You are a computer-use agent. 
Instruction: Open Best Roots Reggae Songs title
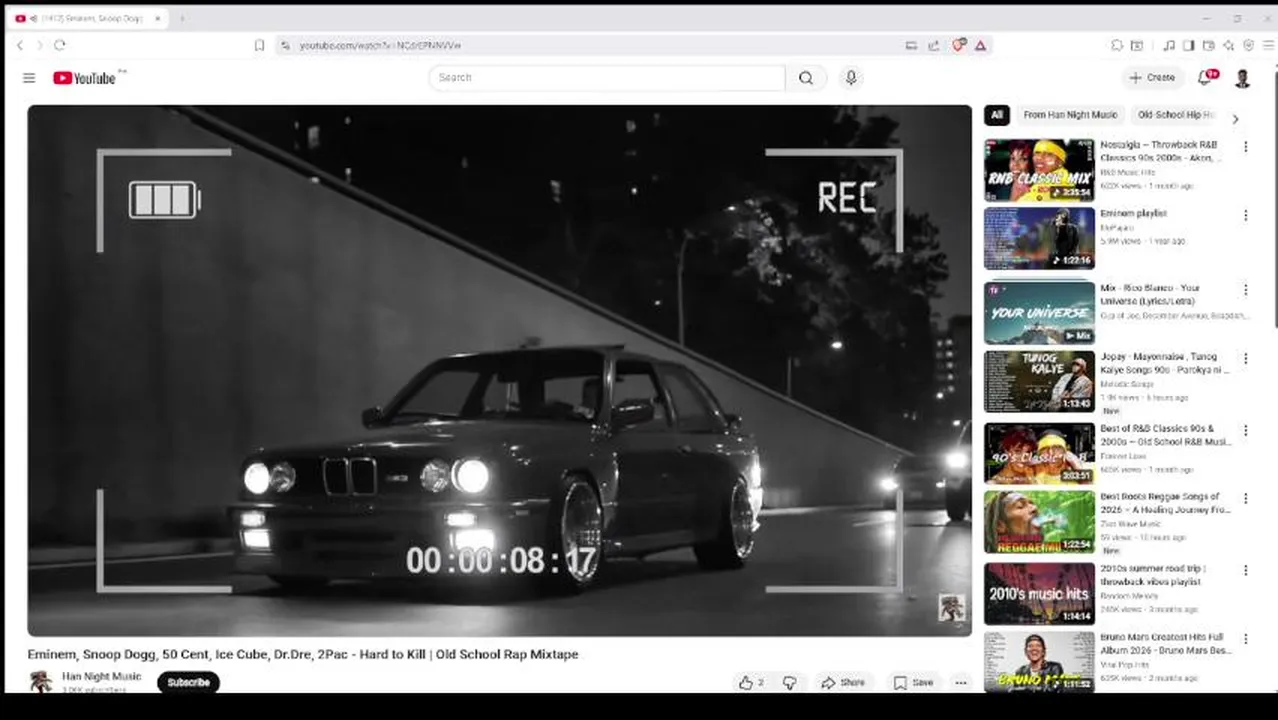pyautogui.click(x=1165, y=503)
